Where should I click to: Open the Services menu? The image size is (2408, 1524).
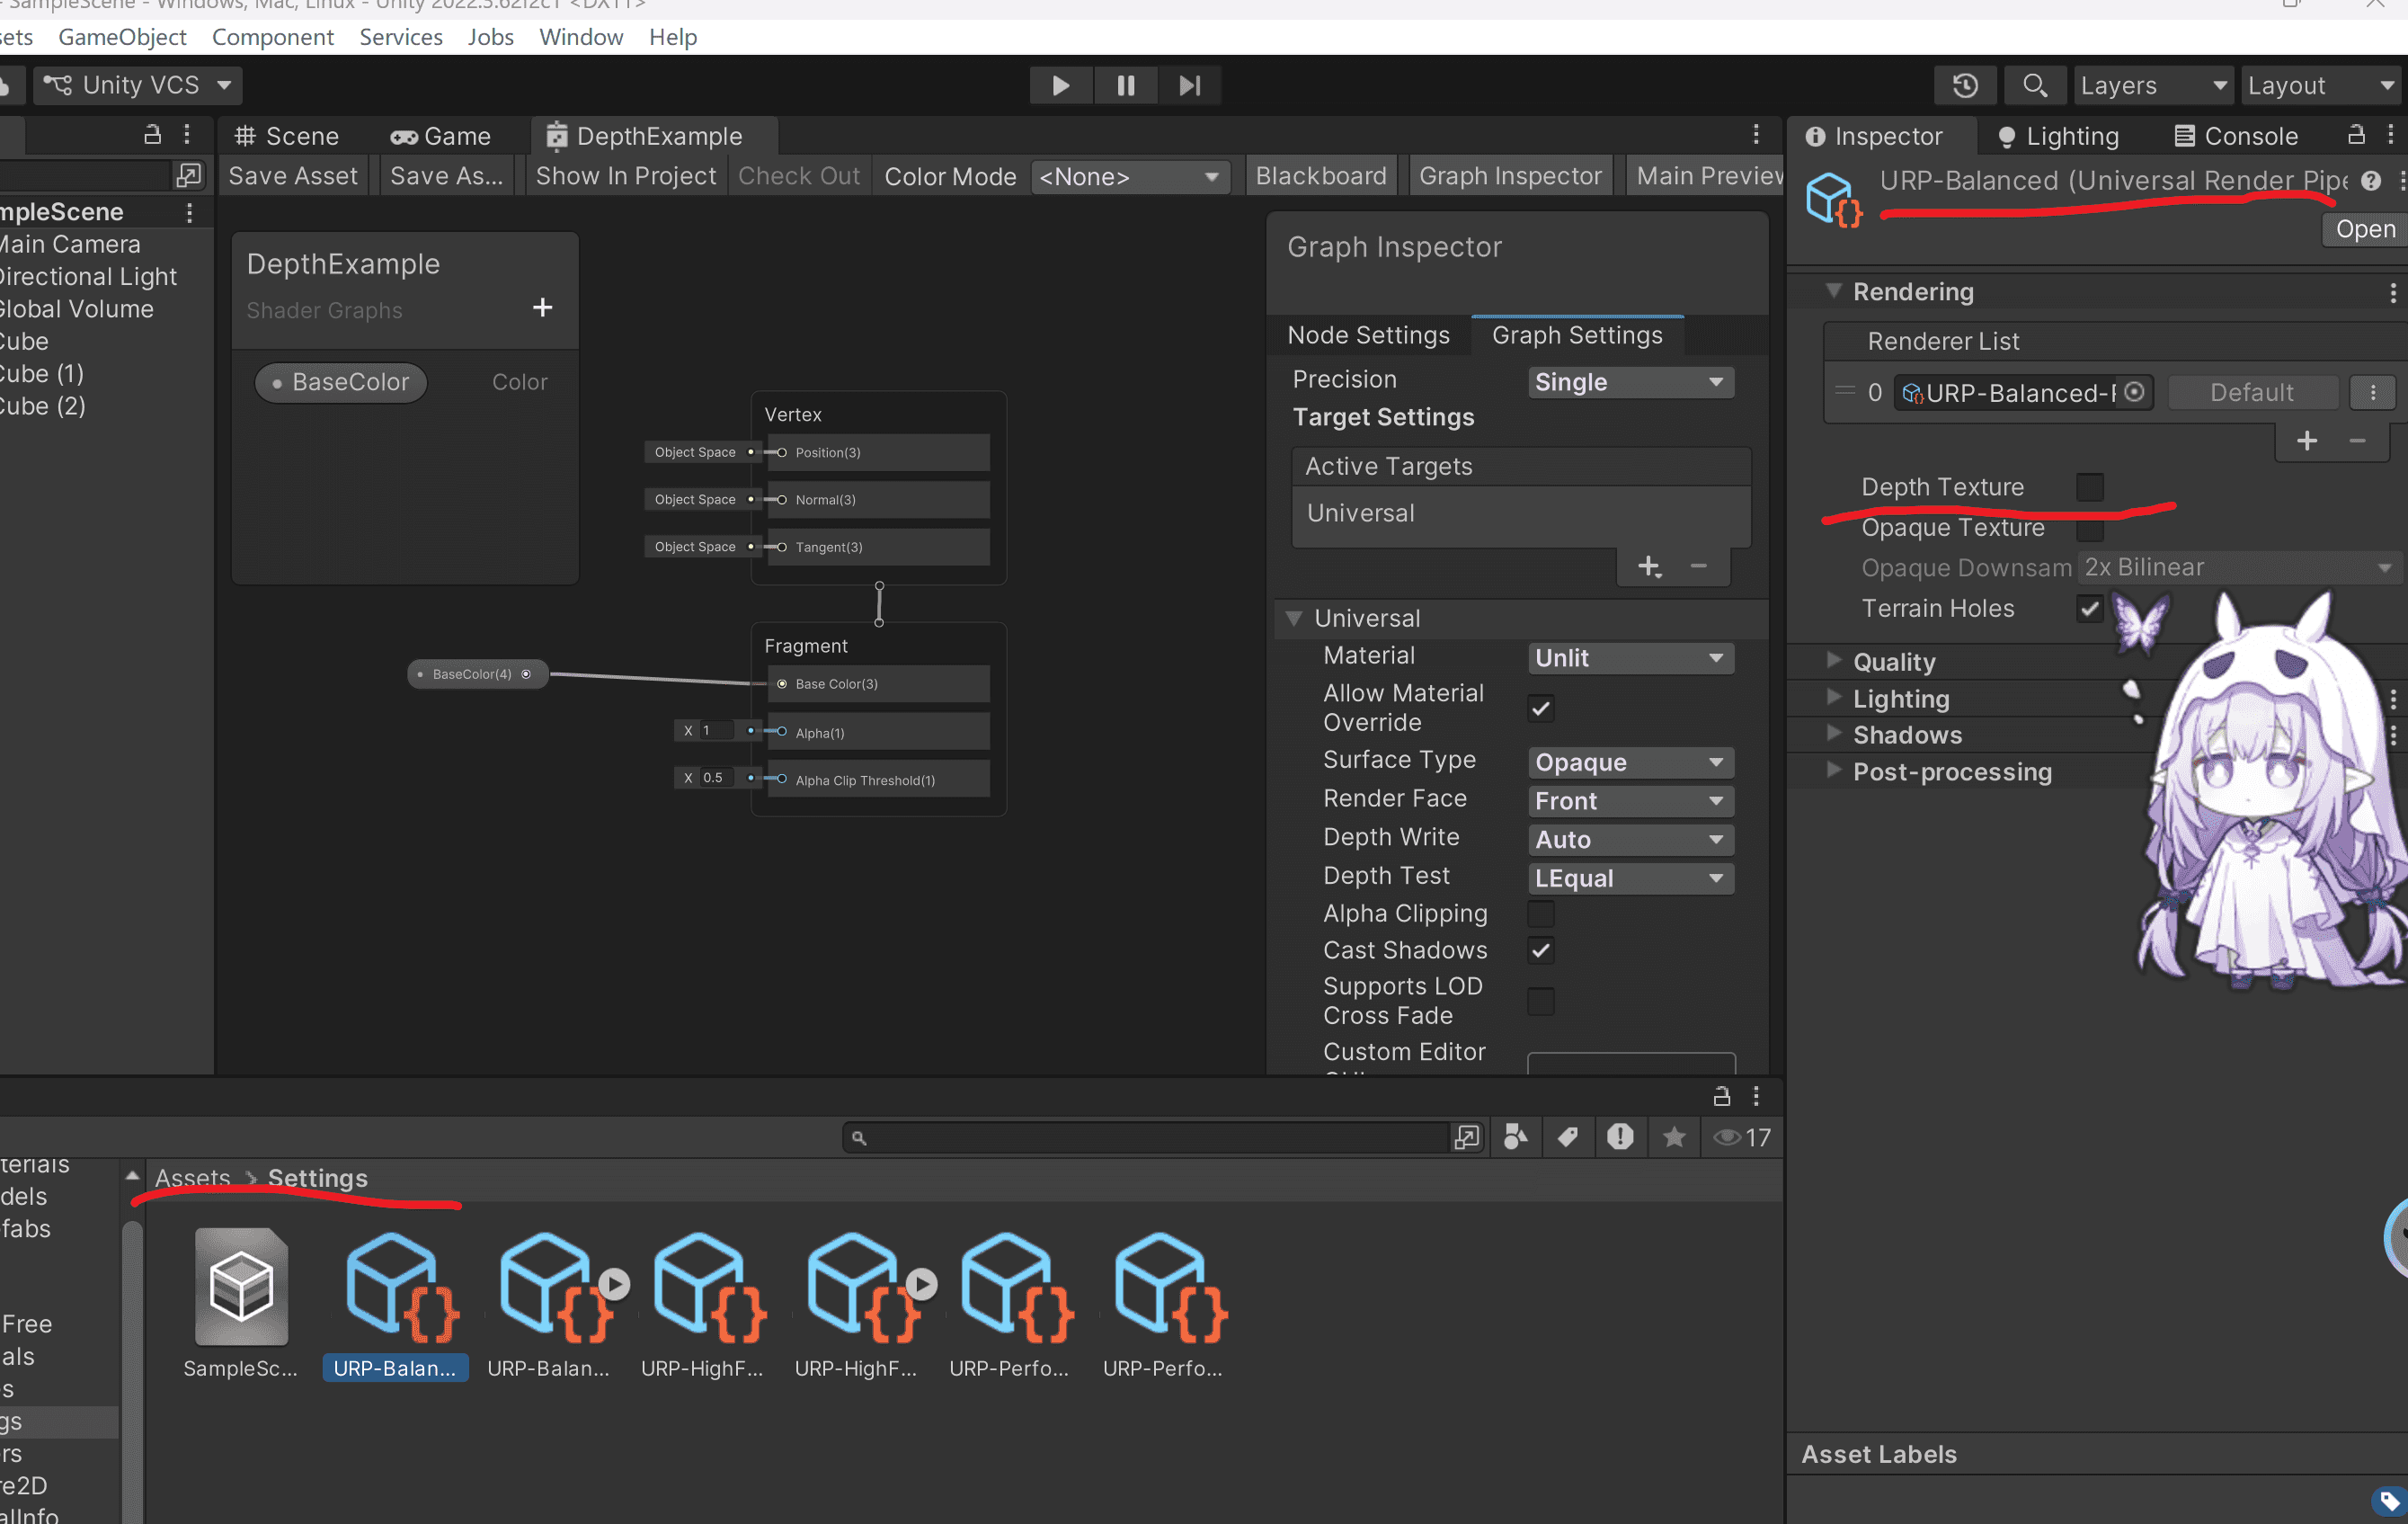click(401, 37)
